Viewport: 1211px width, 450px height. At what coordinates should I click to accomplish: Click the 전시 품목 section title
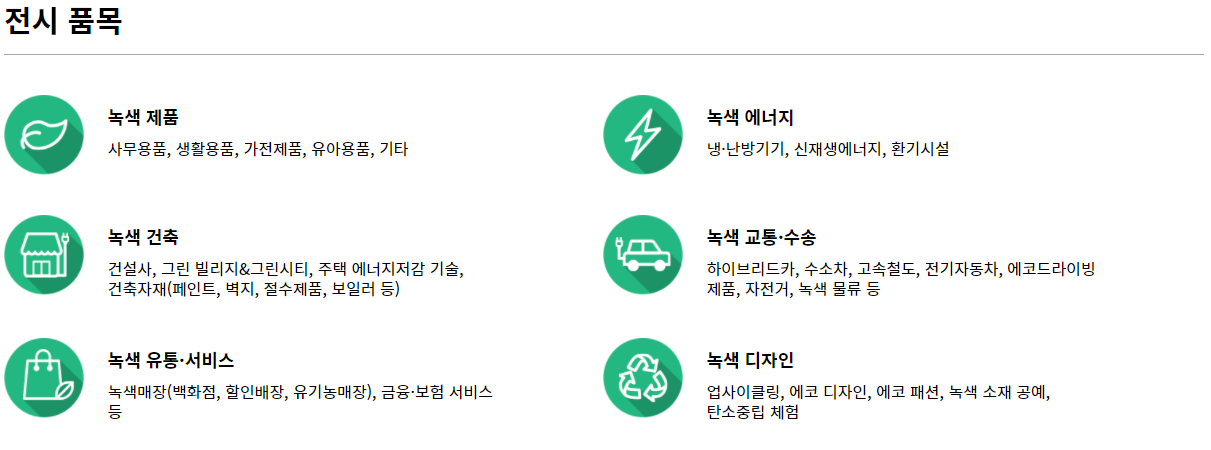(x=64, y=21)
